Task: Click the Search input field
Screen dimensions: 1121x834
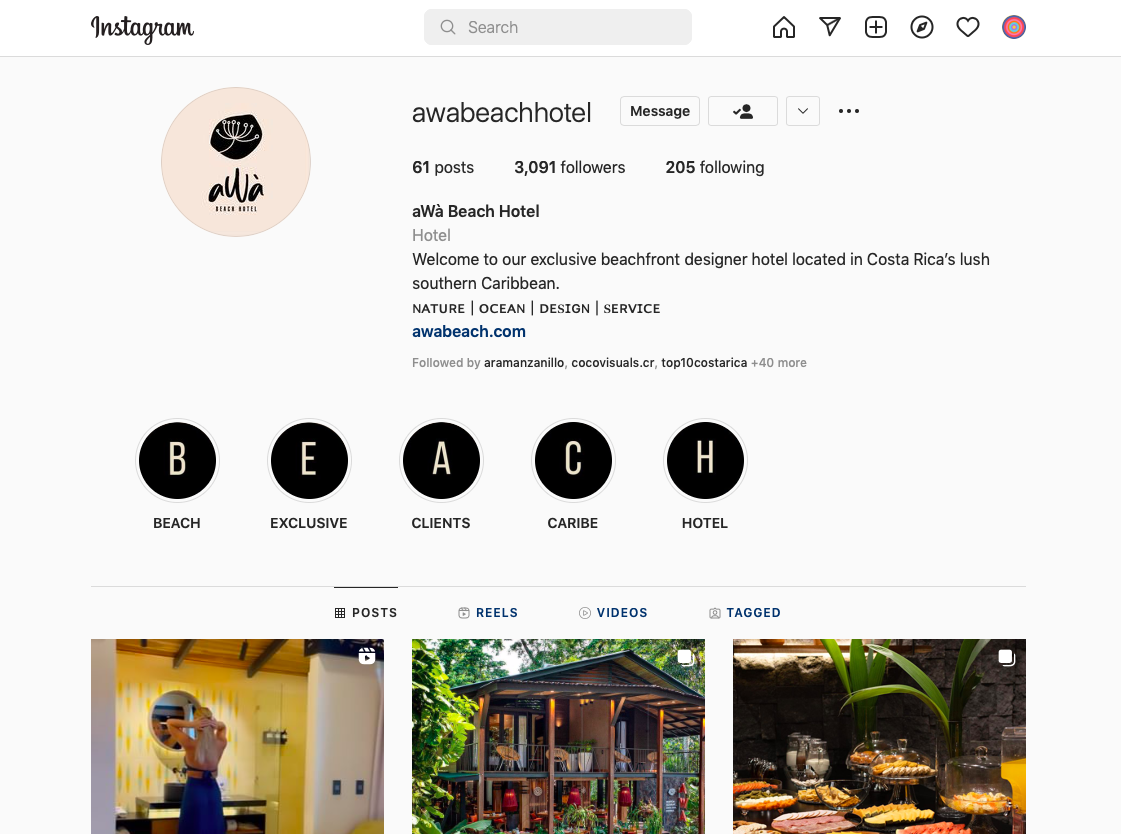Action: click(x=558, y=27)
